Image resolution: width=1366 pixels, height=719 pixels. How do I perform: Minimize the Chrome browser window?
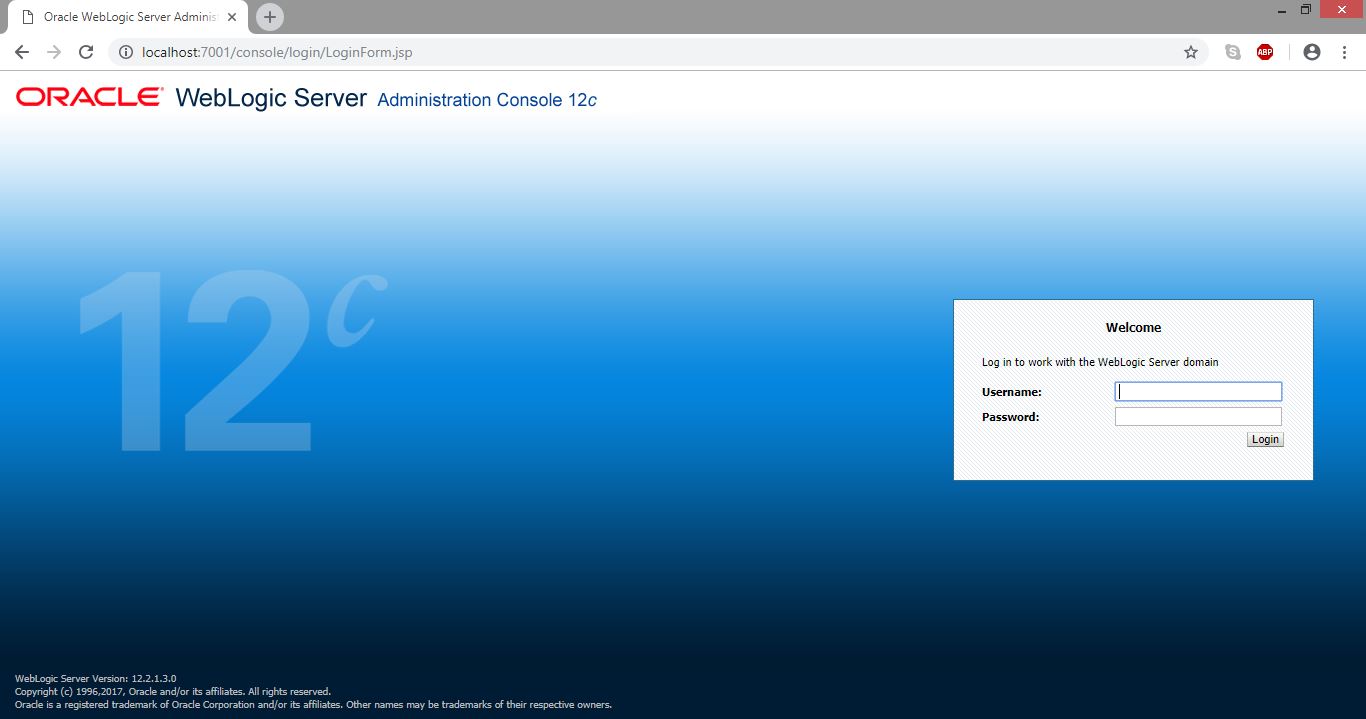[1282, 10]
